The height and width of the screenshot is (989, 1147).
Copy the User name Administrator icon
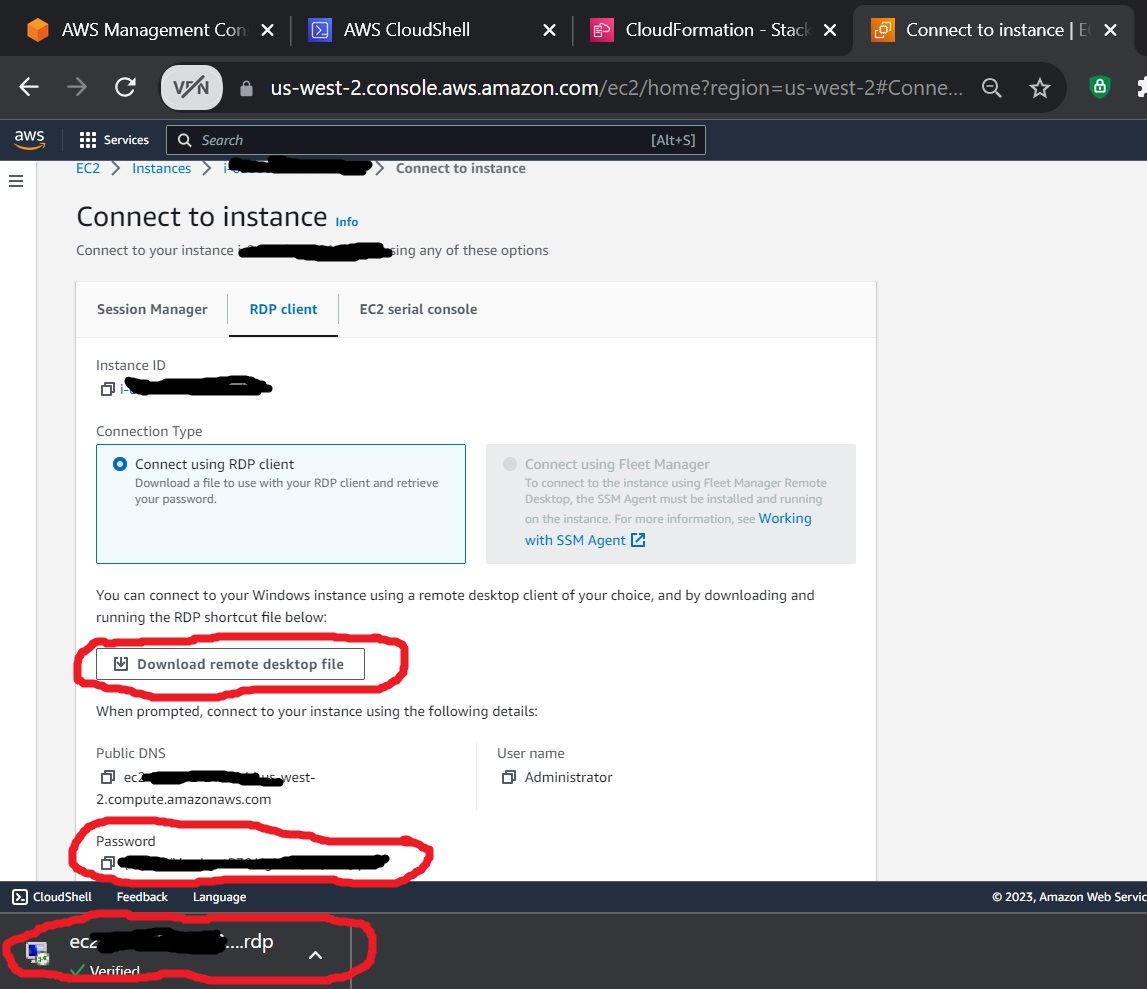tap(508, 777)
